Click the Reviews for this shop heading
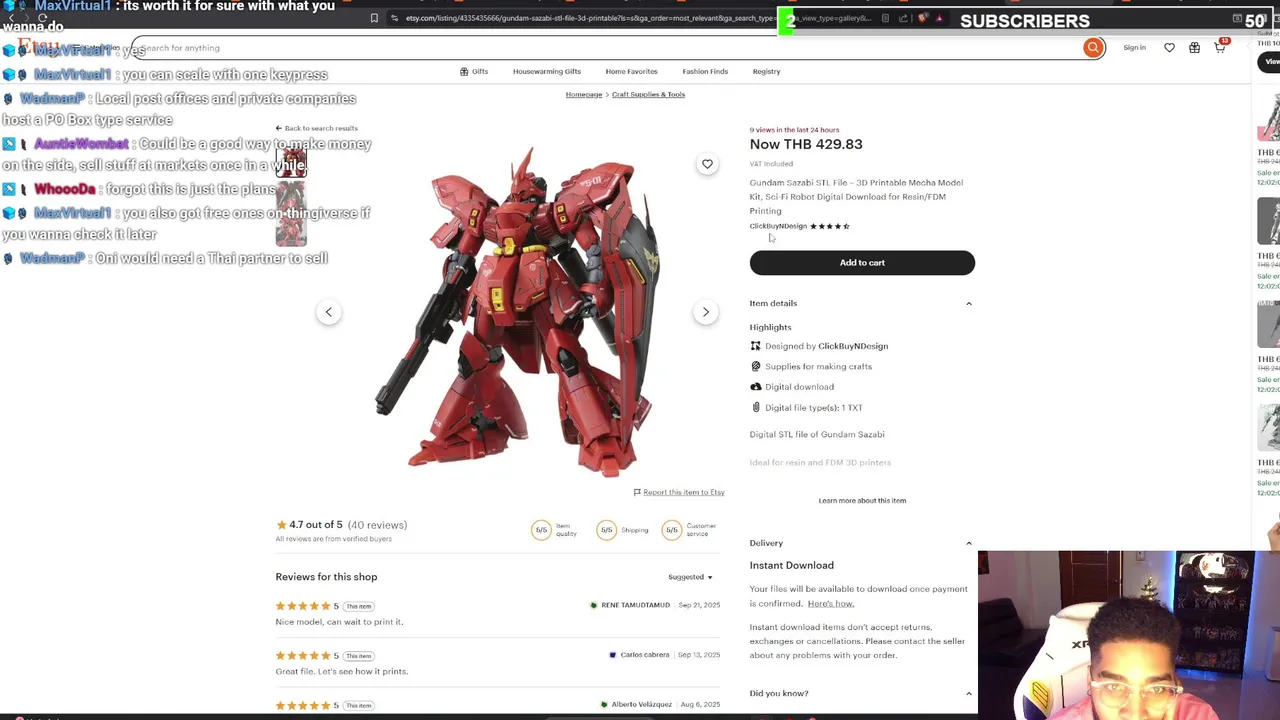The height and width of the screenshot is (720, 1280). 326,577
